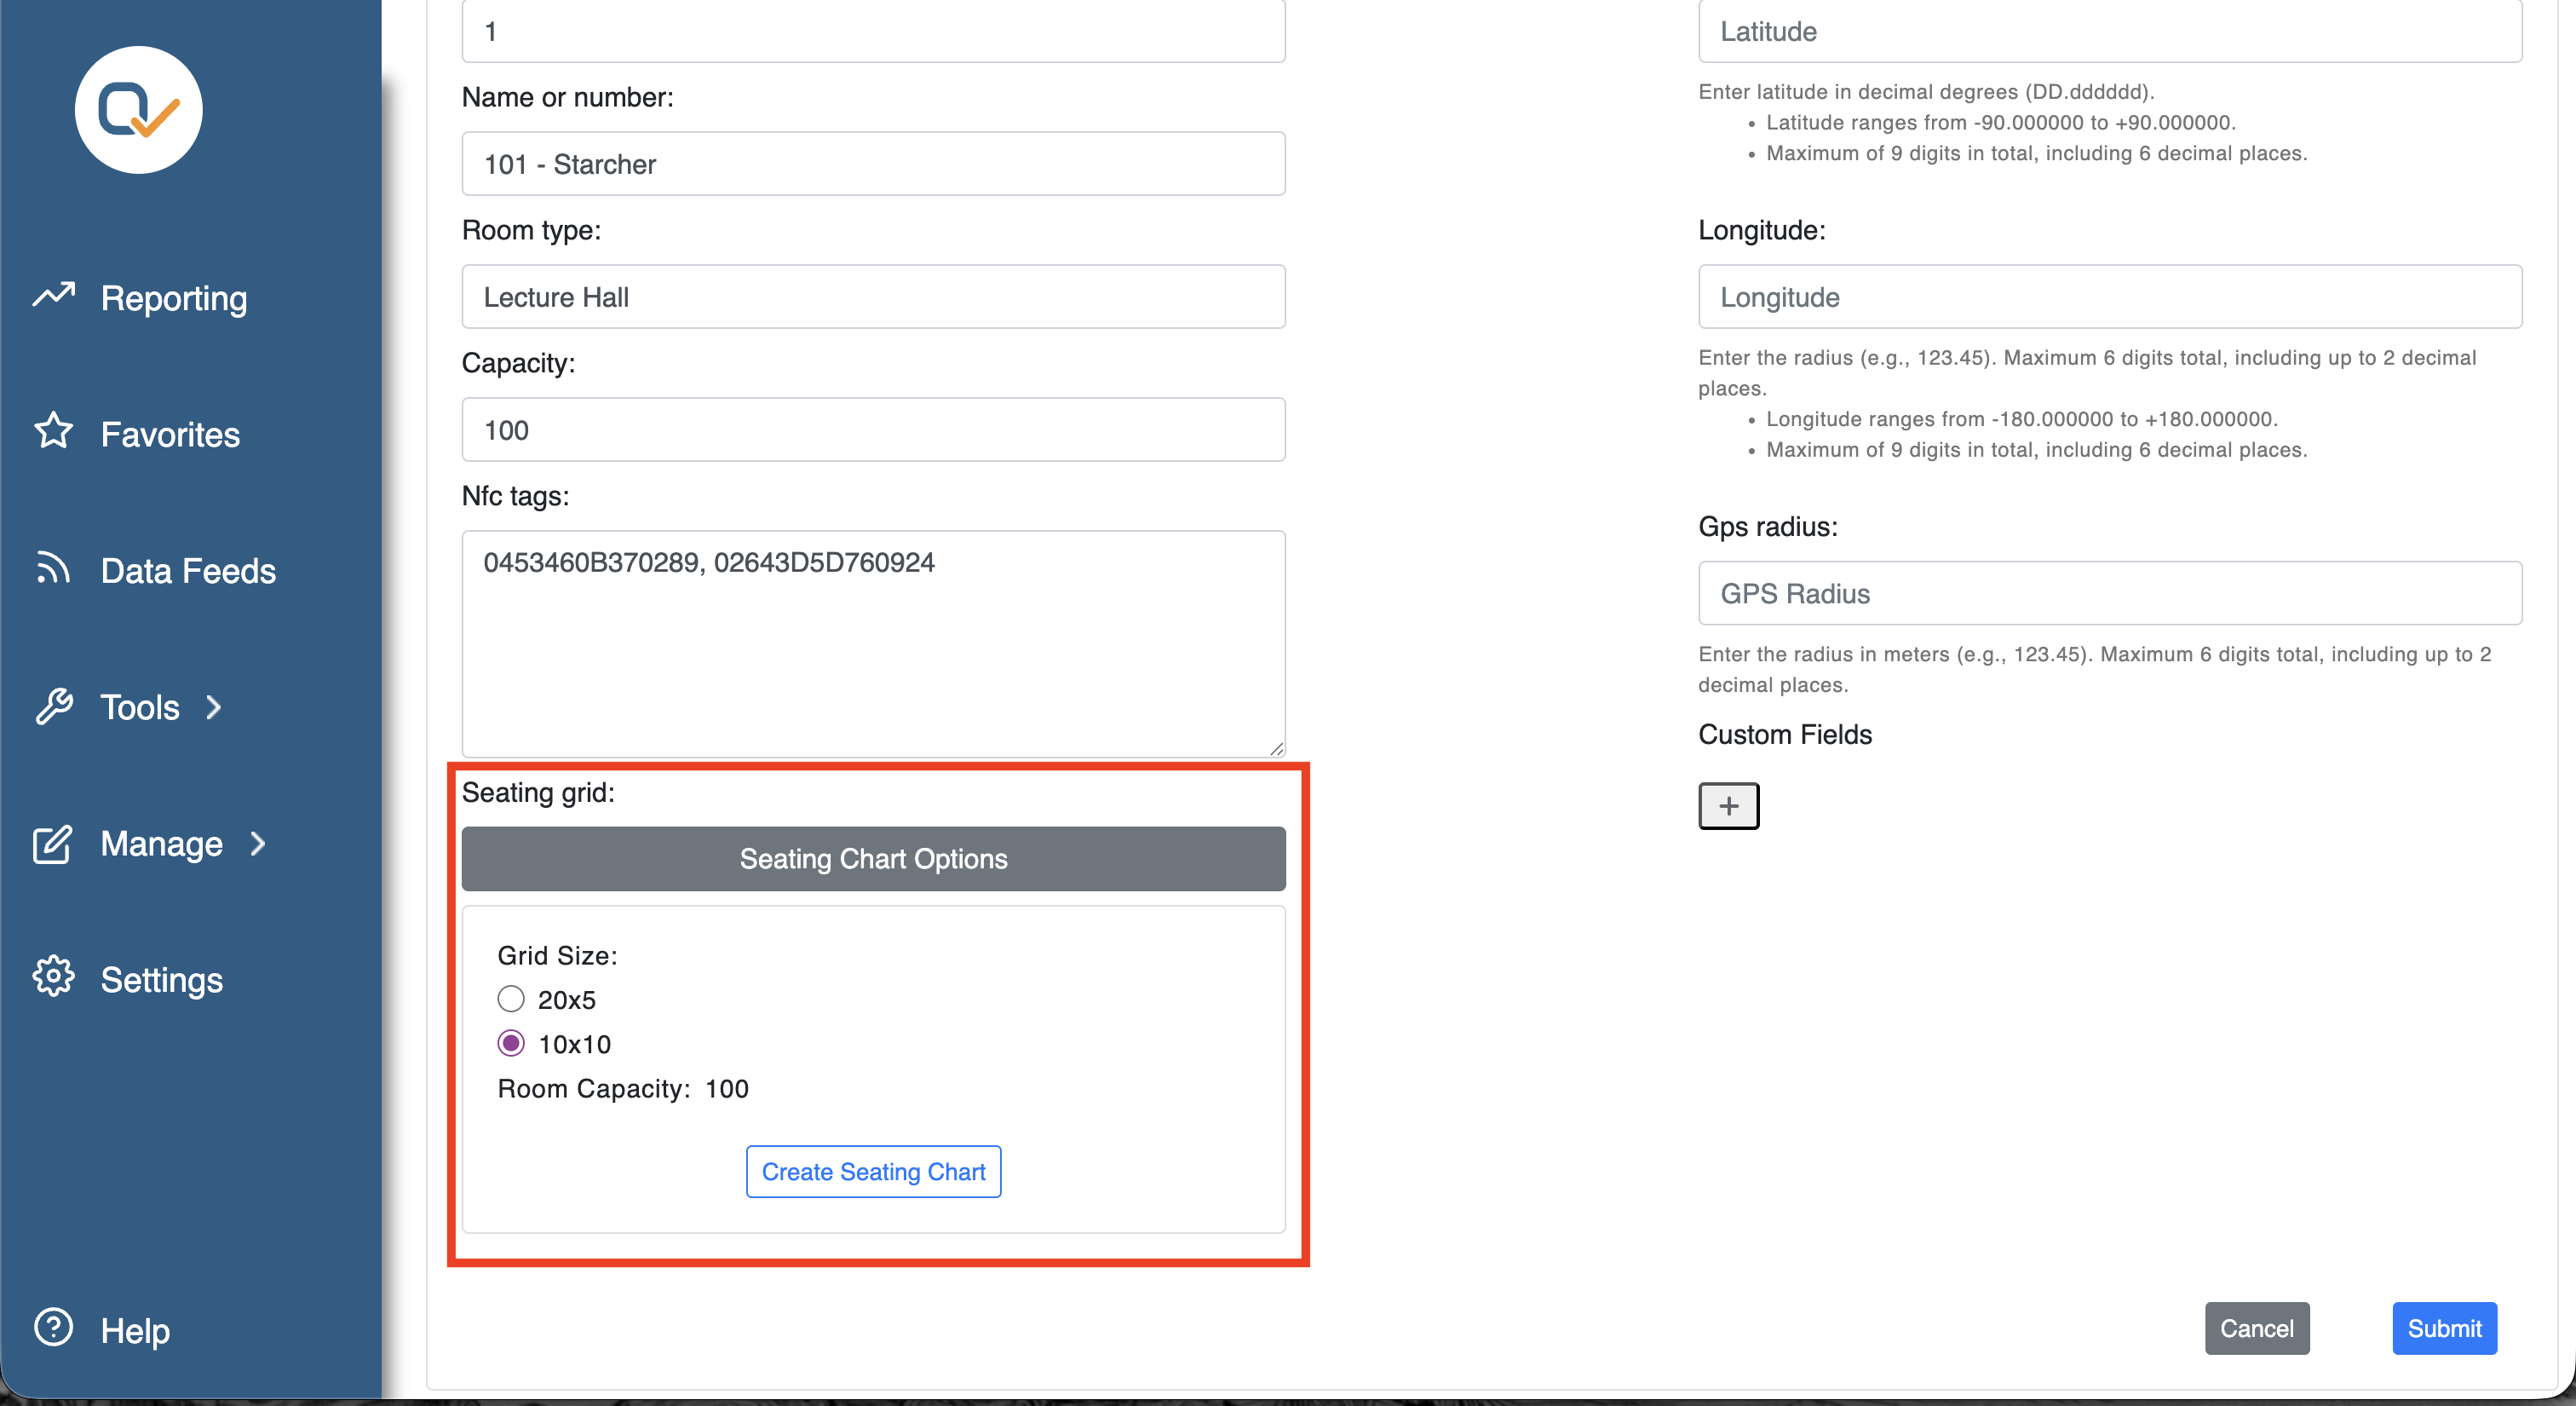Click the Favorites star icon
Image resolution: width=2576 pixels, height=1406 pixels.
[x=54, y=431]
